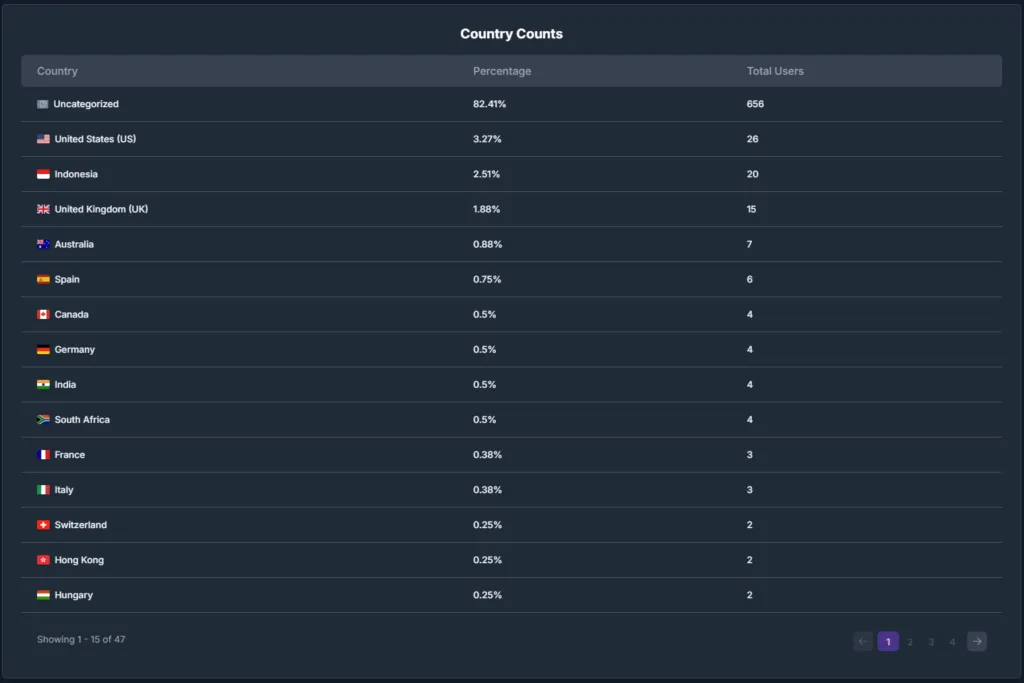The height and width of the screenshot is (683, 1024).
Task: Jump to page 3 of country list
Action: coord(931,642)
